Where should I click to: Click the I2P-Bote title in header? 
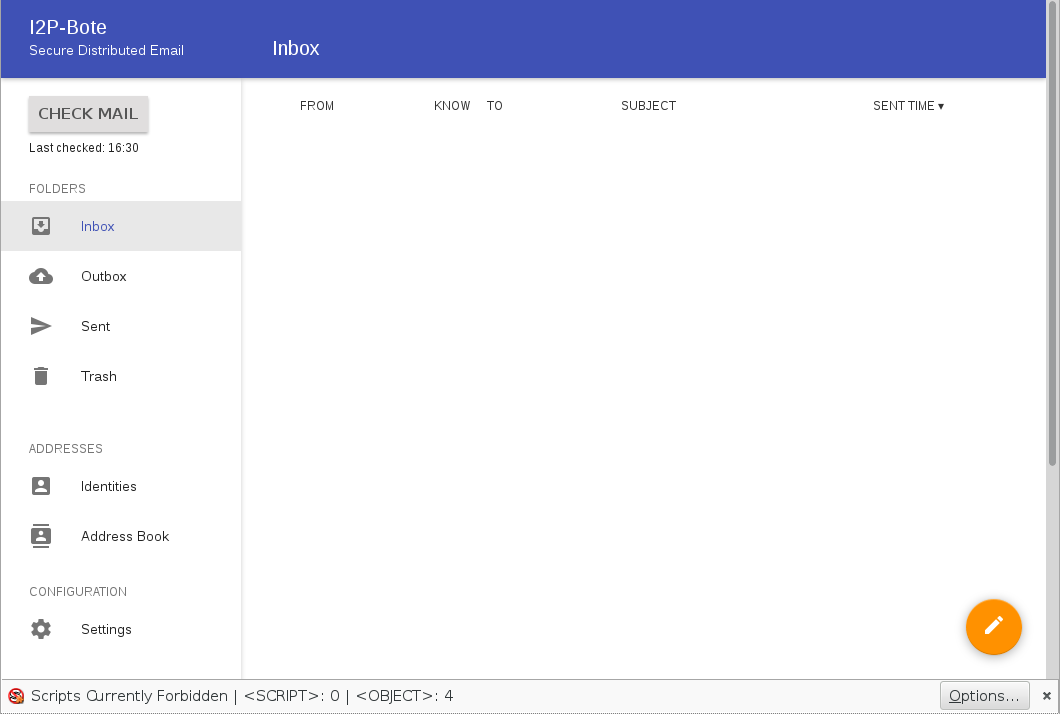coord(68,27)
